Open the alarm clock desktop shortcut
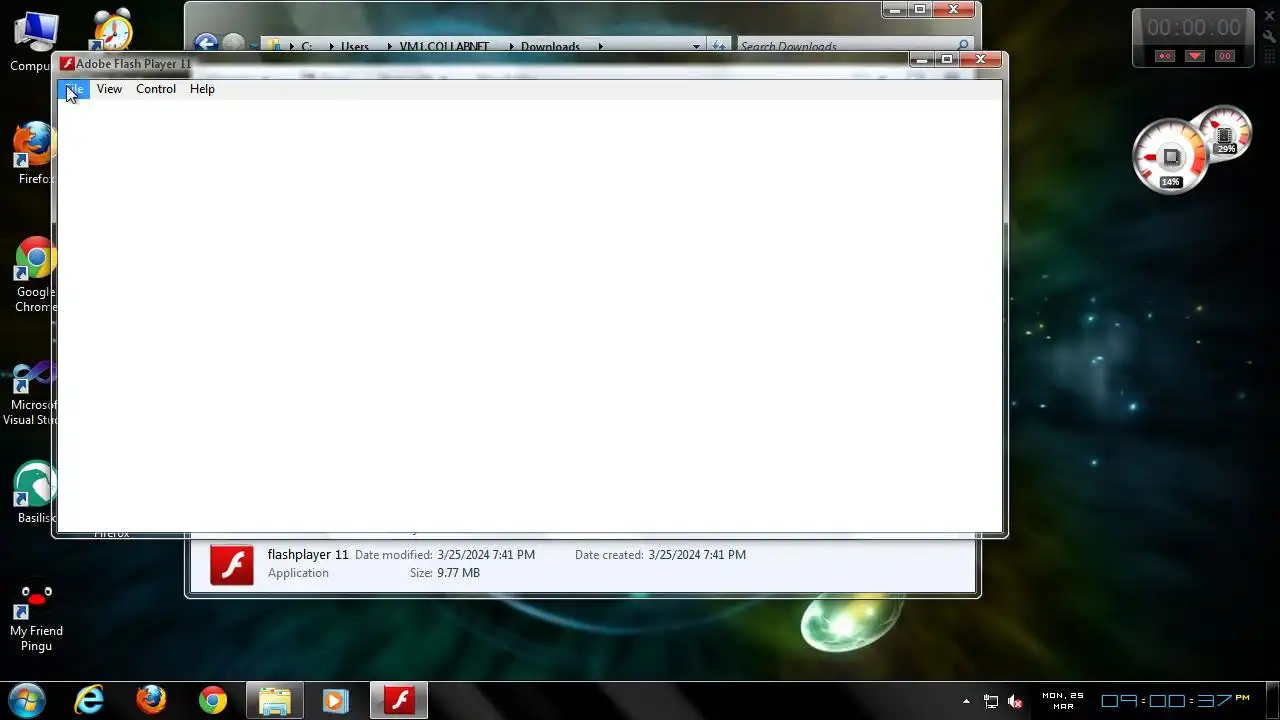Image resolution: width=1280 pixels, height=720 pixels. [x=112, y=30]
